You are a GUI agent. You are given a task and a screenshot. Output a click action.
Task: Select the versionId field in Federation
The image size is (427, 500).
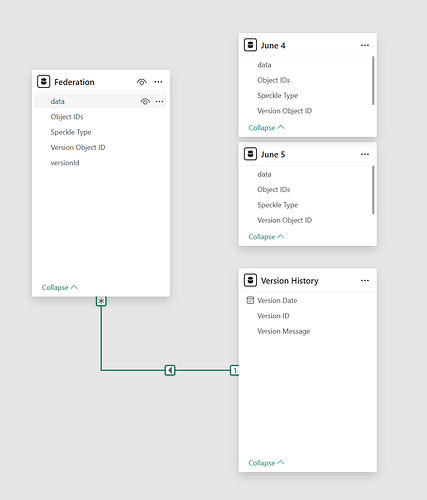point(65,163)
